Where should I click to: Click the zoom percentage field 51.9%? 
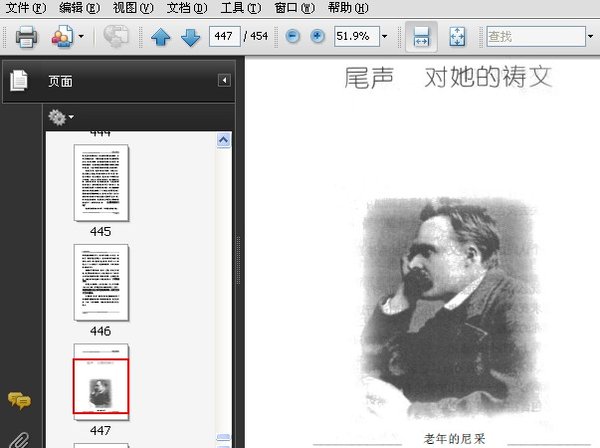(x=357, y=36)
